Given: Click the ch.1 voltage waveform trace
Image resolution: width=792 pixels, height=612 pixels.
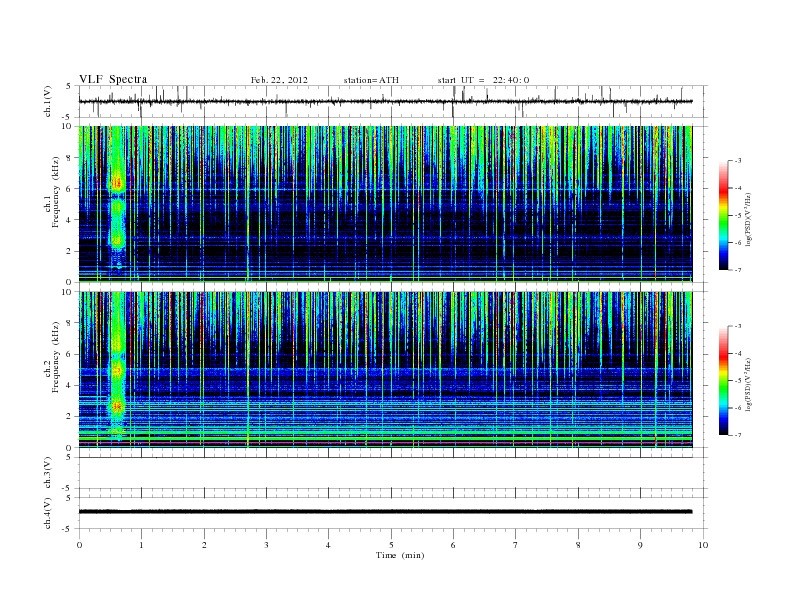Looking at the screenshot, I should [385, 101].
